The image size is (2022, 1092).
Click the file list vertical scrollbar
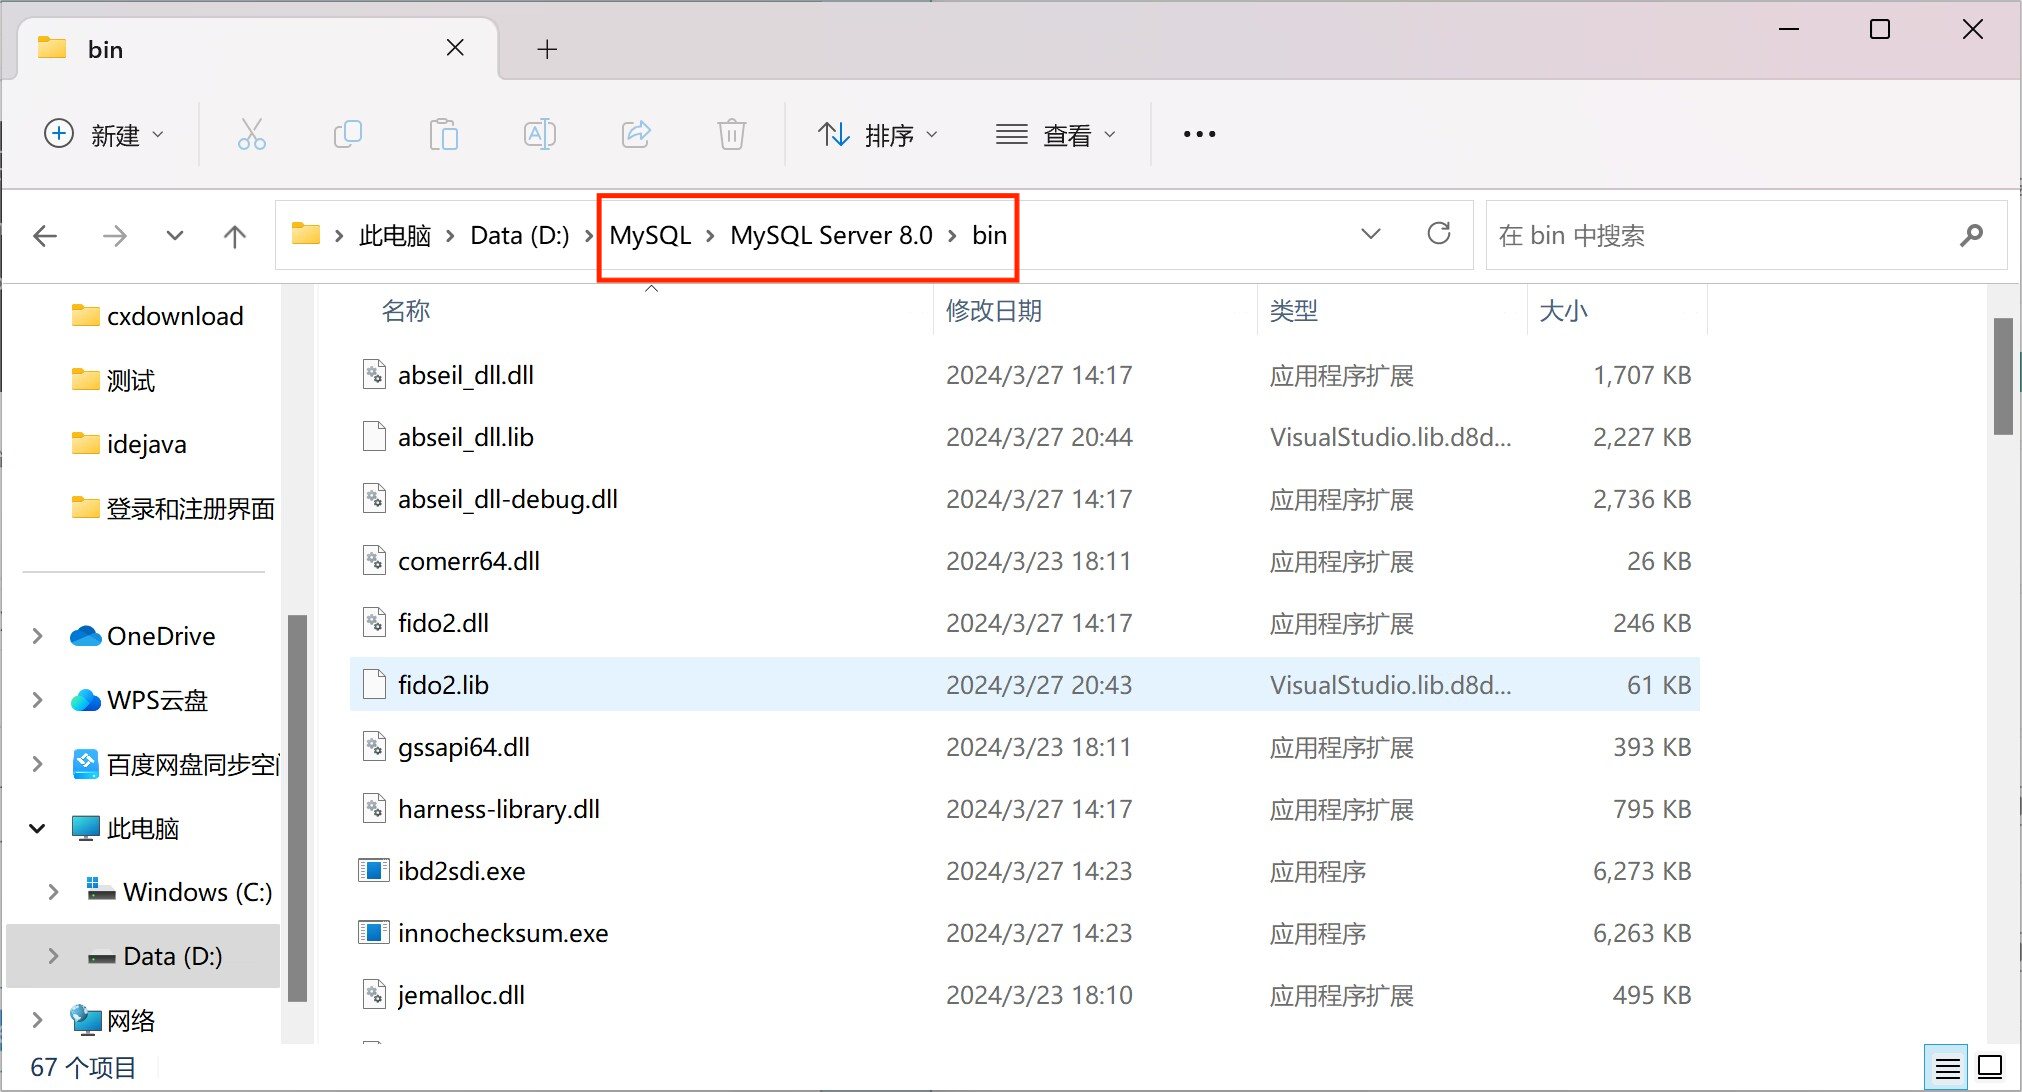pos(2002,376)
